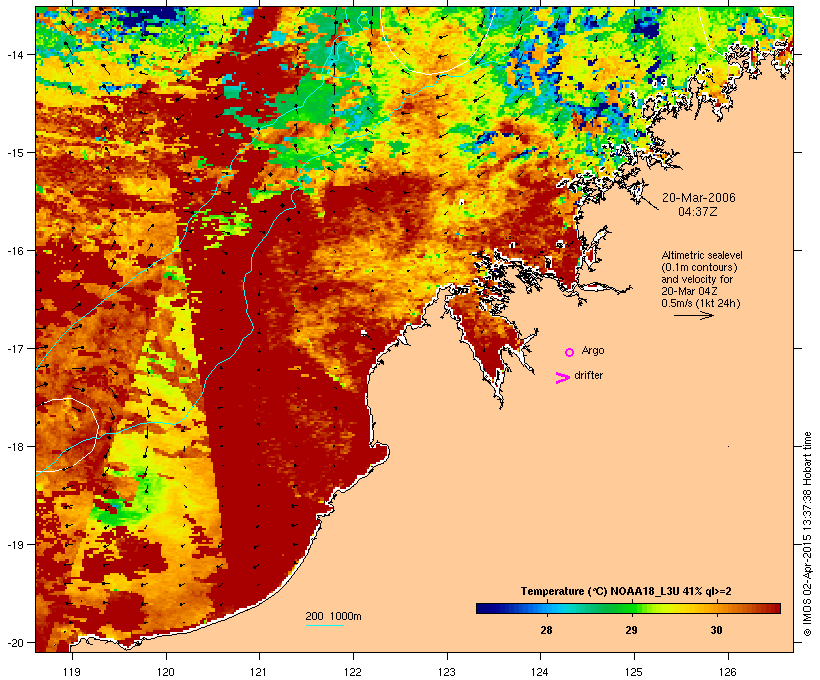The width and height of the screenshot is (820, 680).
Task: Click the longitude axis label '120'
Action: (x=166, y=672)
